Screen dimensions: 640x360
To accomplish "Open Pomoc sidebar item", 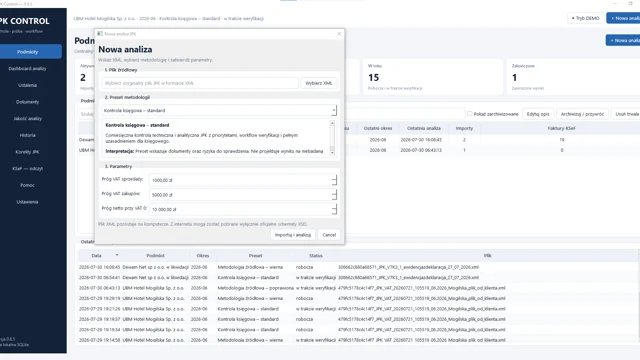I will coord(28,185).
